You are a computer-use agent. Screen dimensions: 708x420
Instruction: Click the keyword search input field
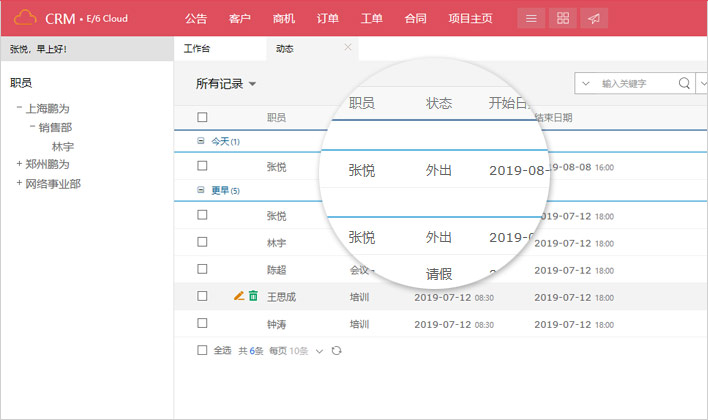[636, 84]
